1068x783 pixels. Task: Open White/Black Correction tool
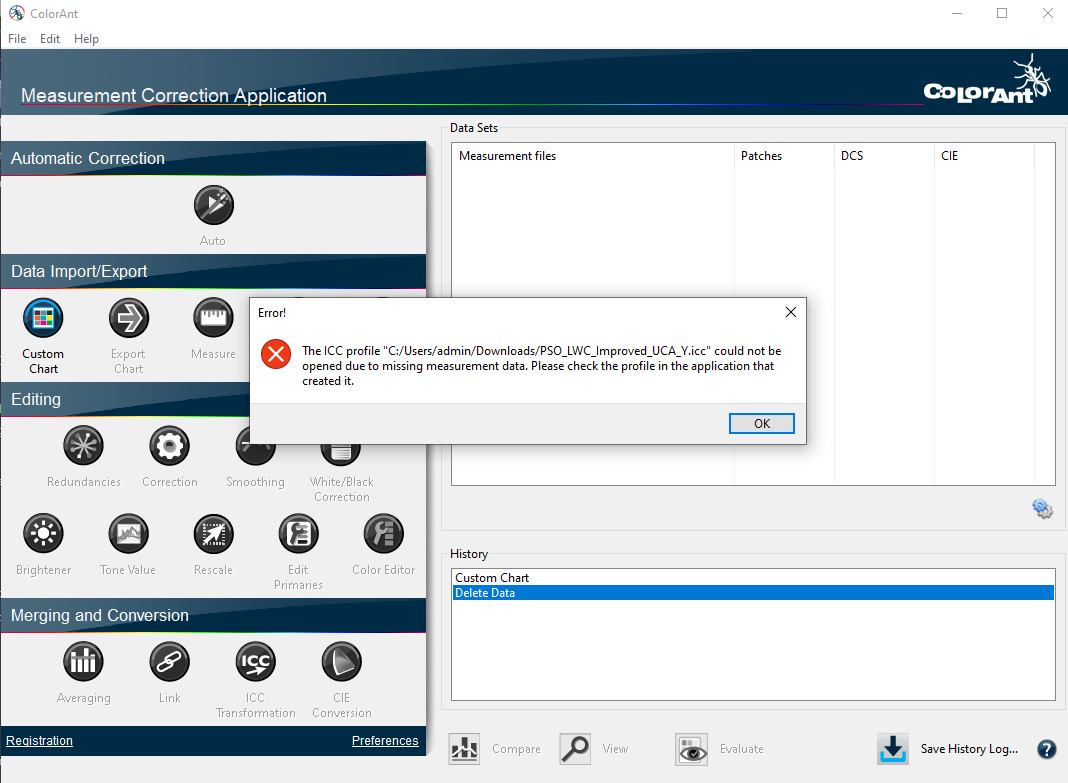tap(341, 455)
